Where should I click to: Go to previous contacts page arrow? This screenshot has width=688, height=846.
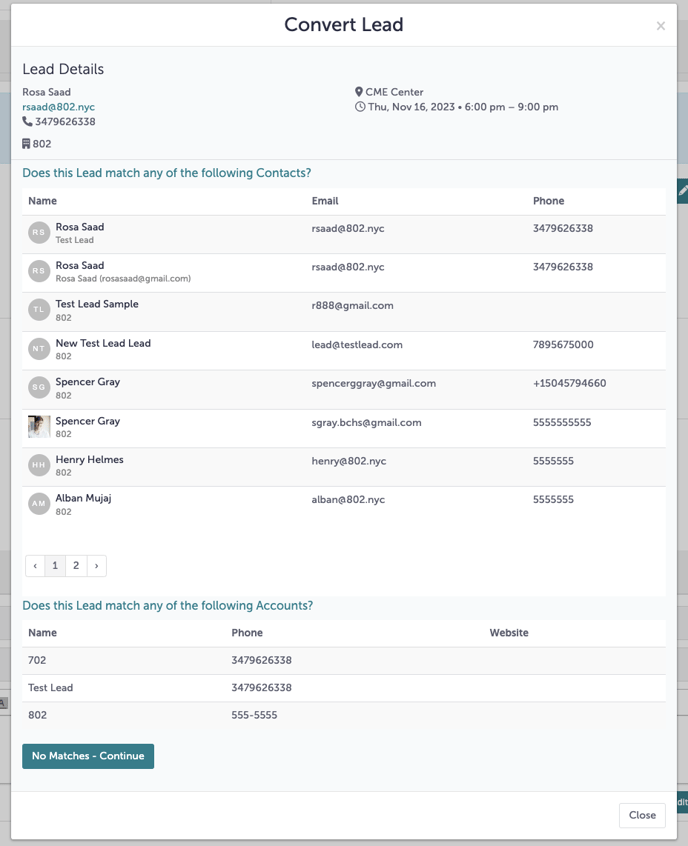point(35,566)
